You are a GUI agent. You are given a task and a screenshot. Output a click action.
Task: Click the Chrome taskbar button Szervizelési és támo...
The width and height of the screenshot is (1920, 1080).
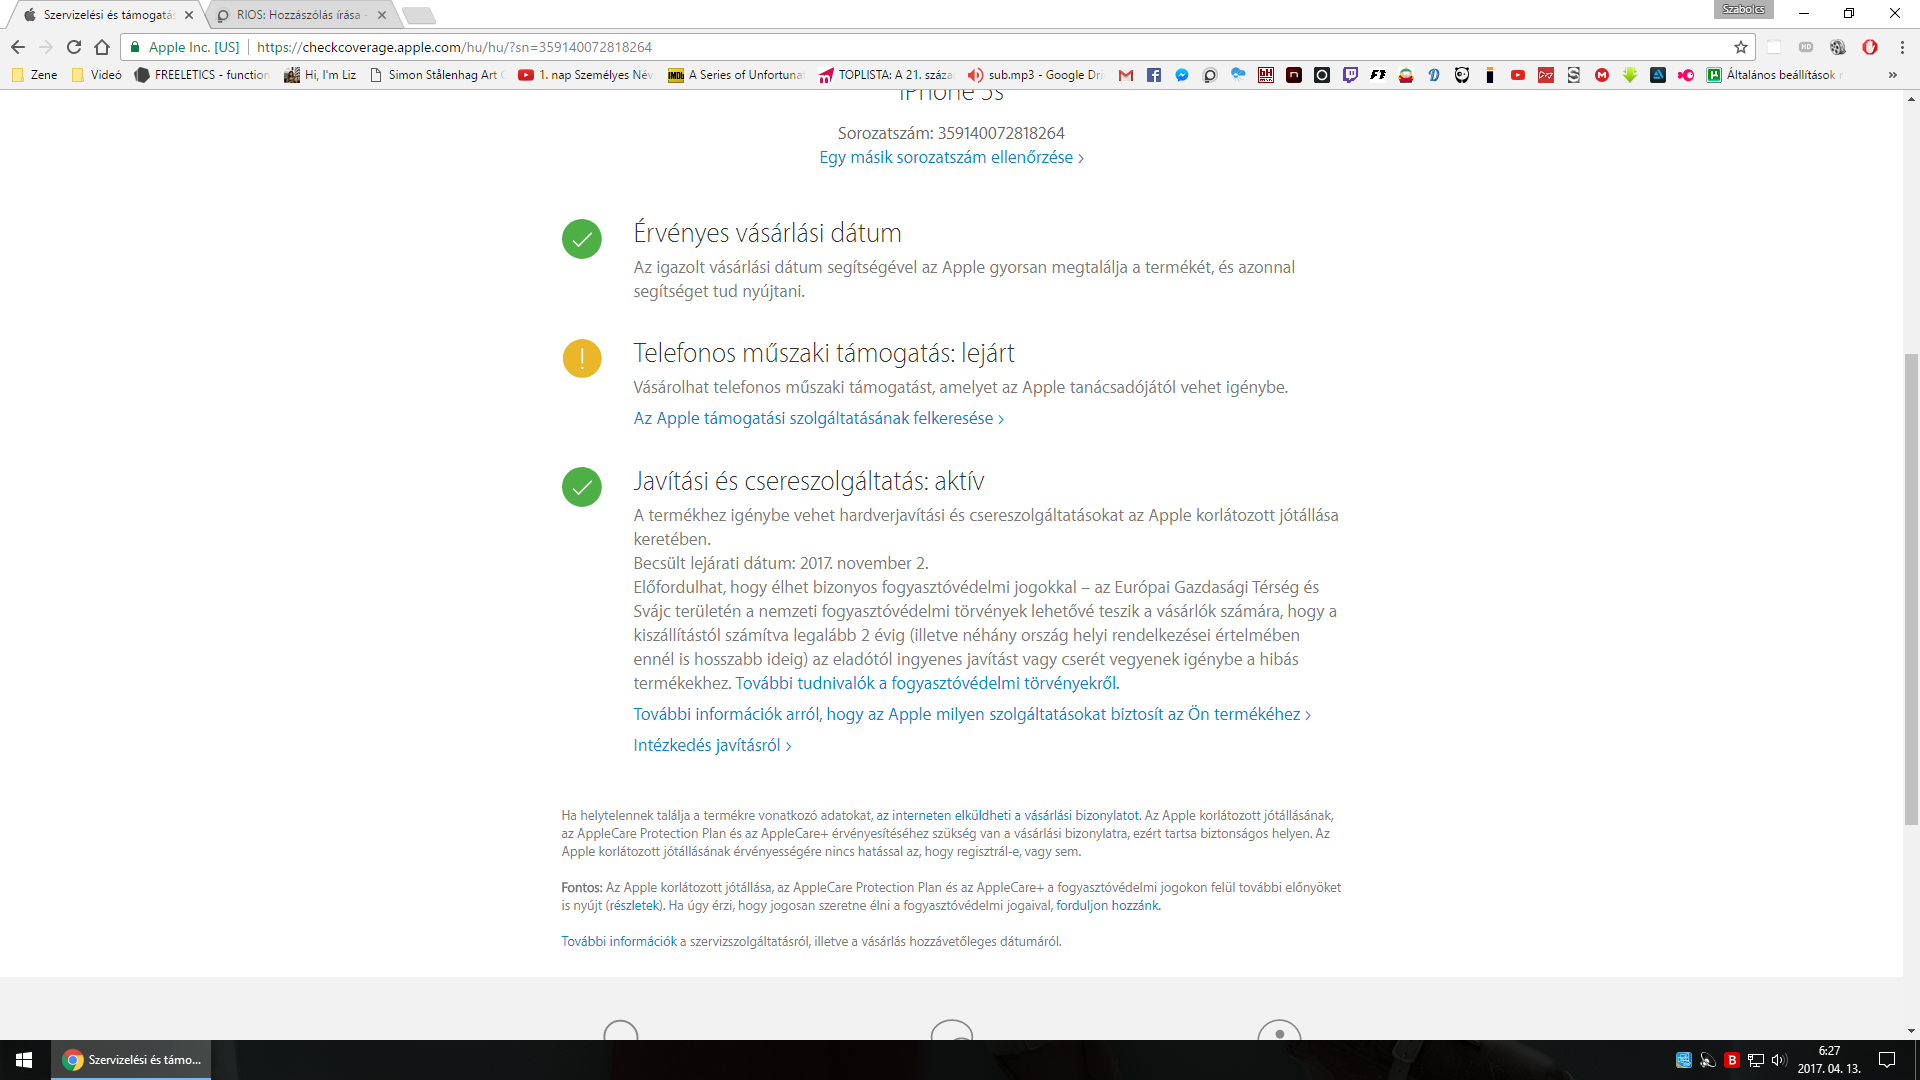(131, 1060)
